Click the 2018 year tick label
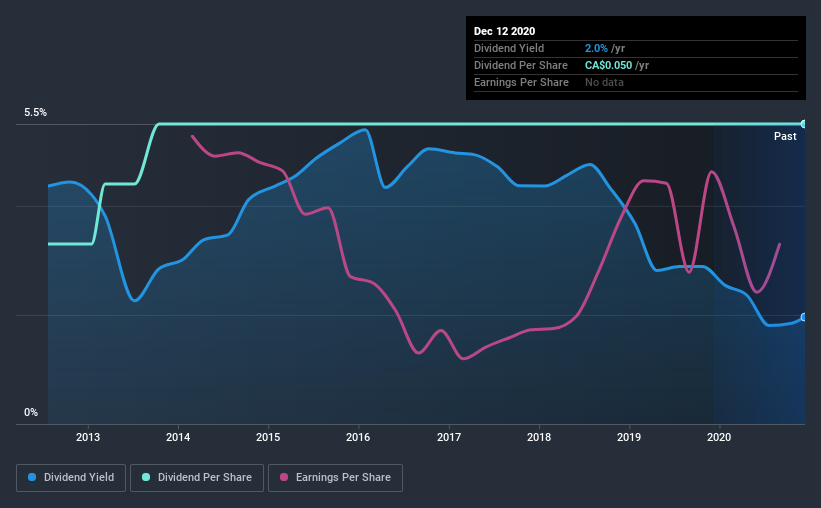Image resolution: width=821 pixels, height=508 pixels. [539, 437]
